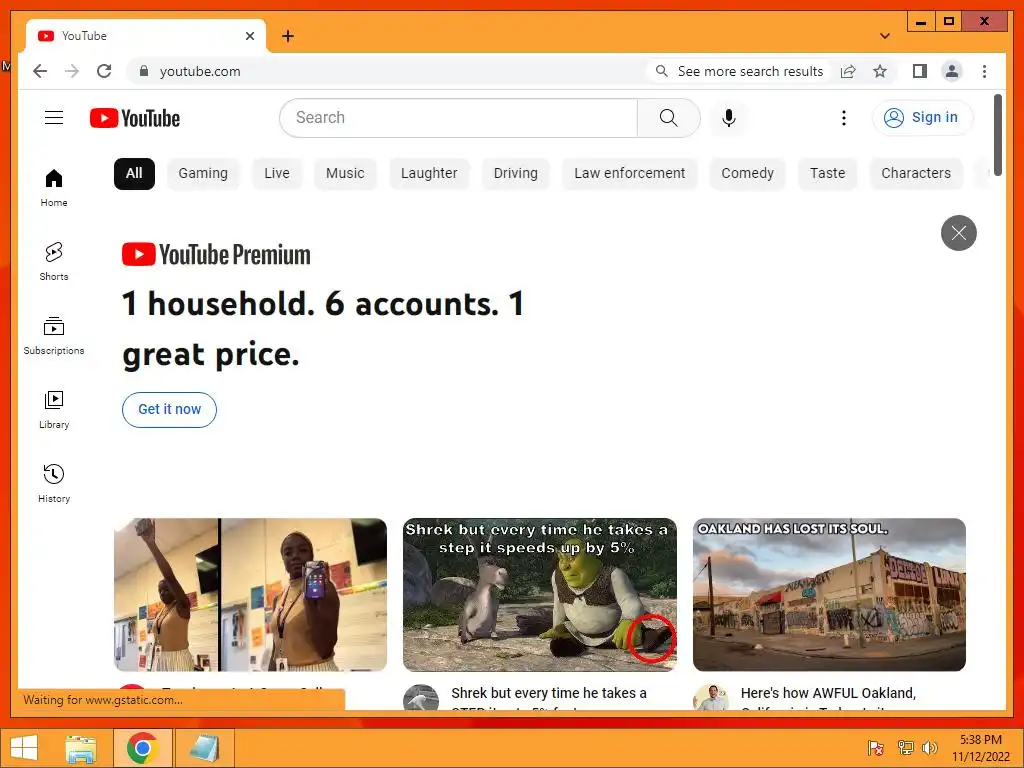
Task: Focus the YouTube Search field
Action: coord(458,118)
